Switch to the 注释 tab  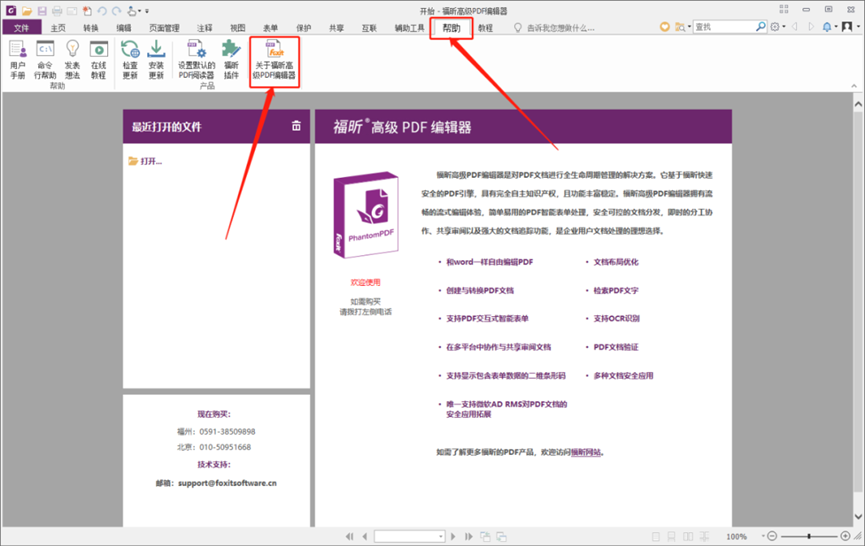(x=205, y=28)
